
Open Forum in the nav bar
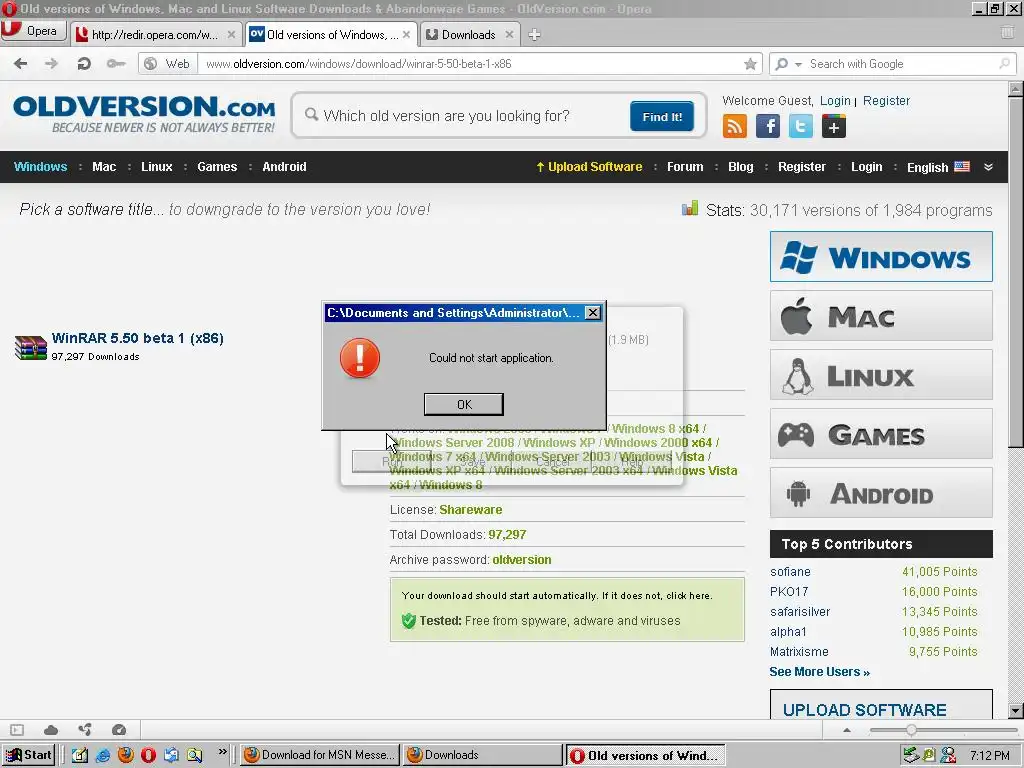click(x=685, y=167)
